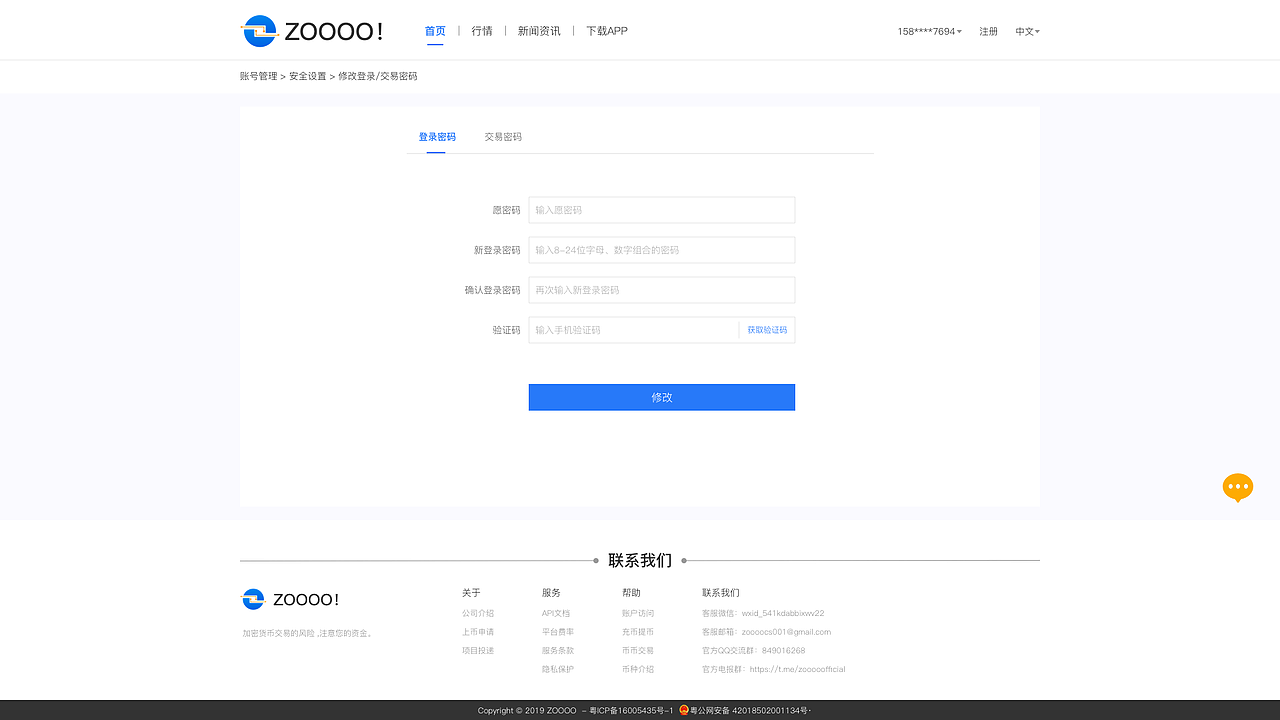Click the ZOOOO! logo in the header
1280x720 pixels.
[312, 31]
